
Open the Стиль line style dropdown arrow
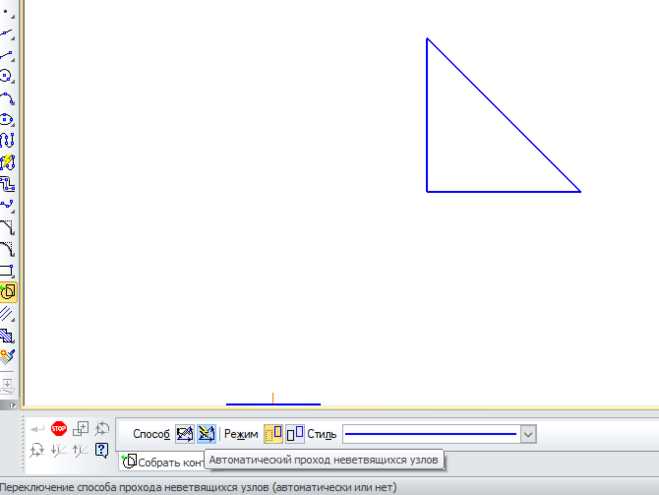point(528,434)
